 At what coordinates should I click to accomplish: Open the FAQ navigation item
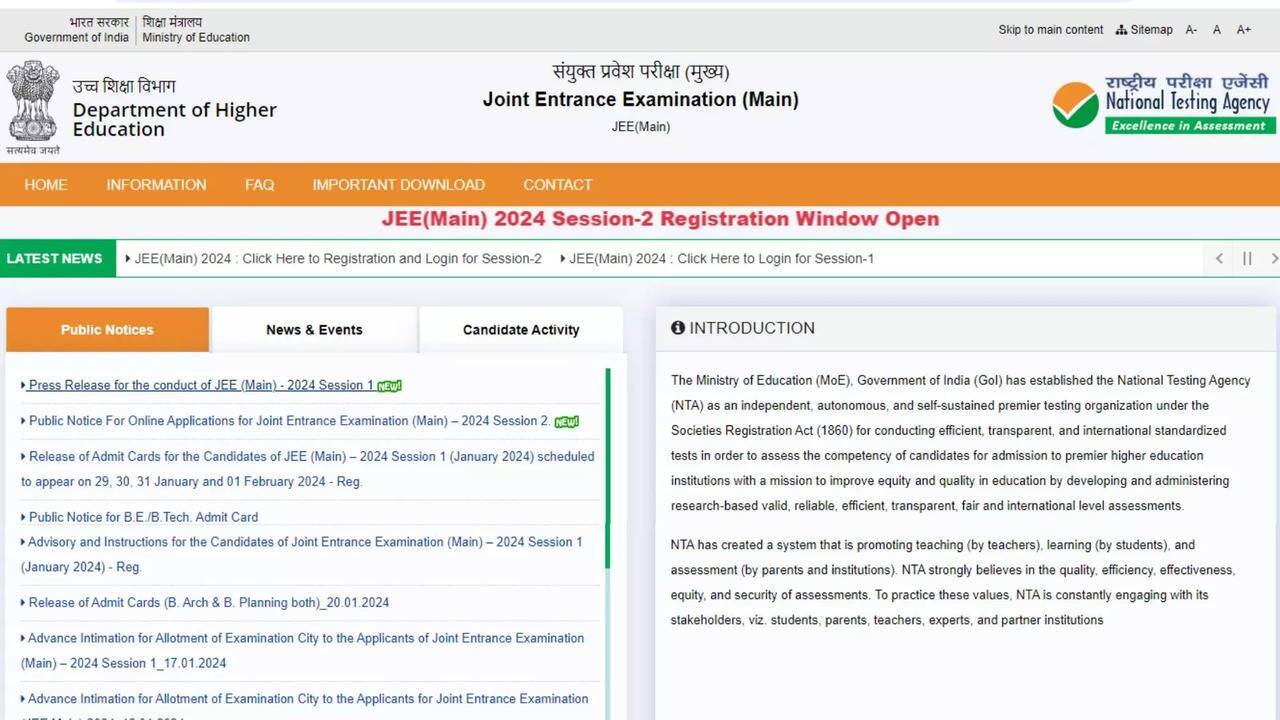[x=259, y=185]
